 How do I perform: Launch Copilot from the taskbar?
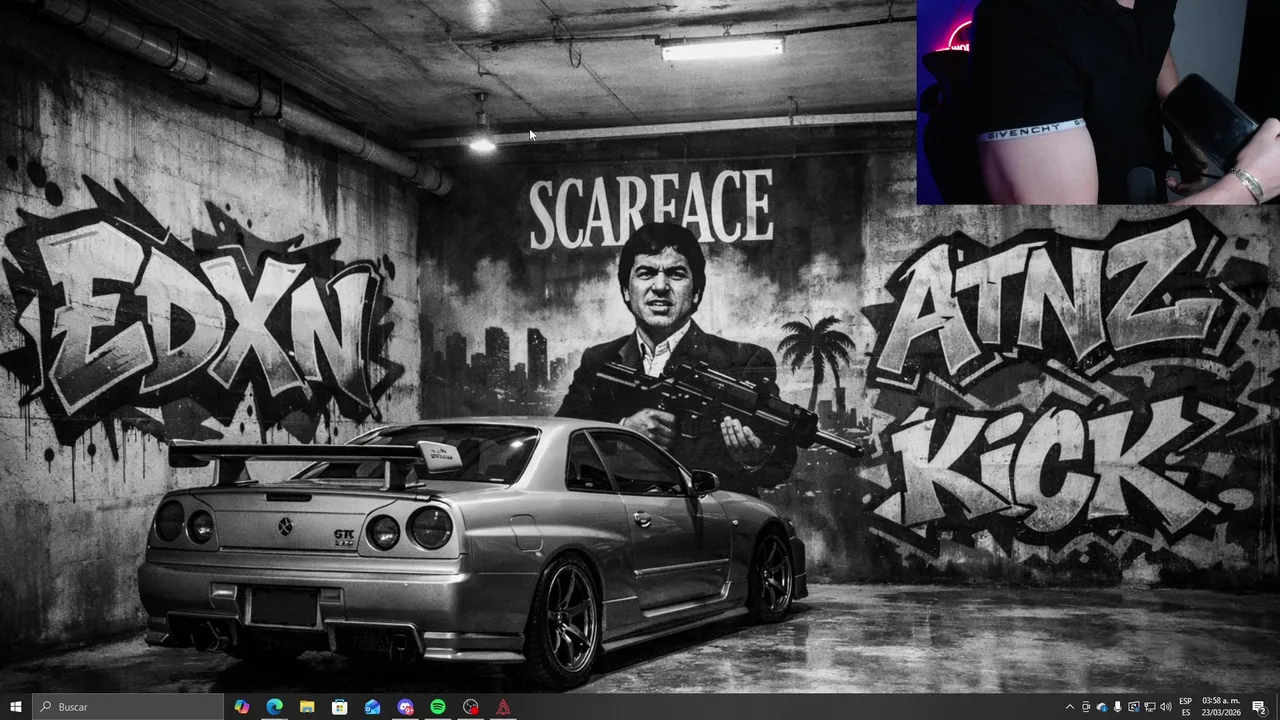[242, 707]
